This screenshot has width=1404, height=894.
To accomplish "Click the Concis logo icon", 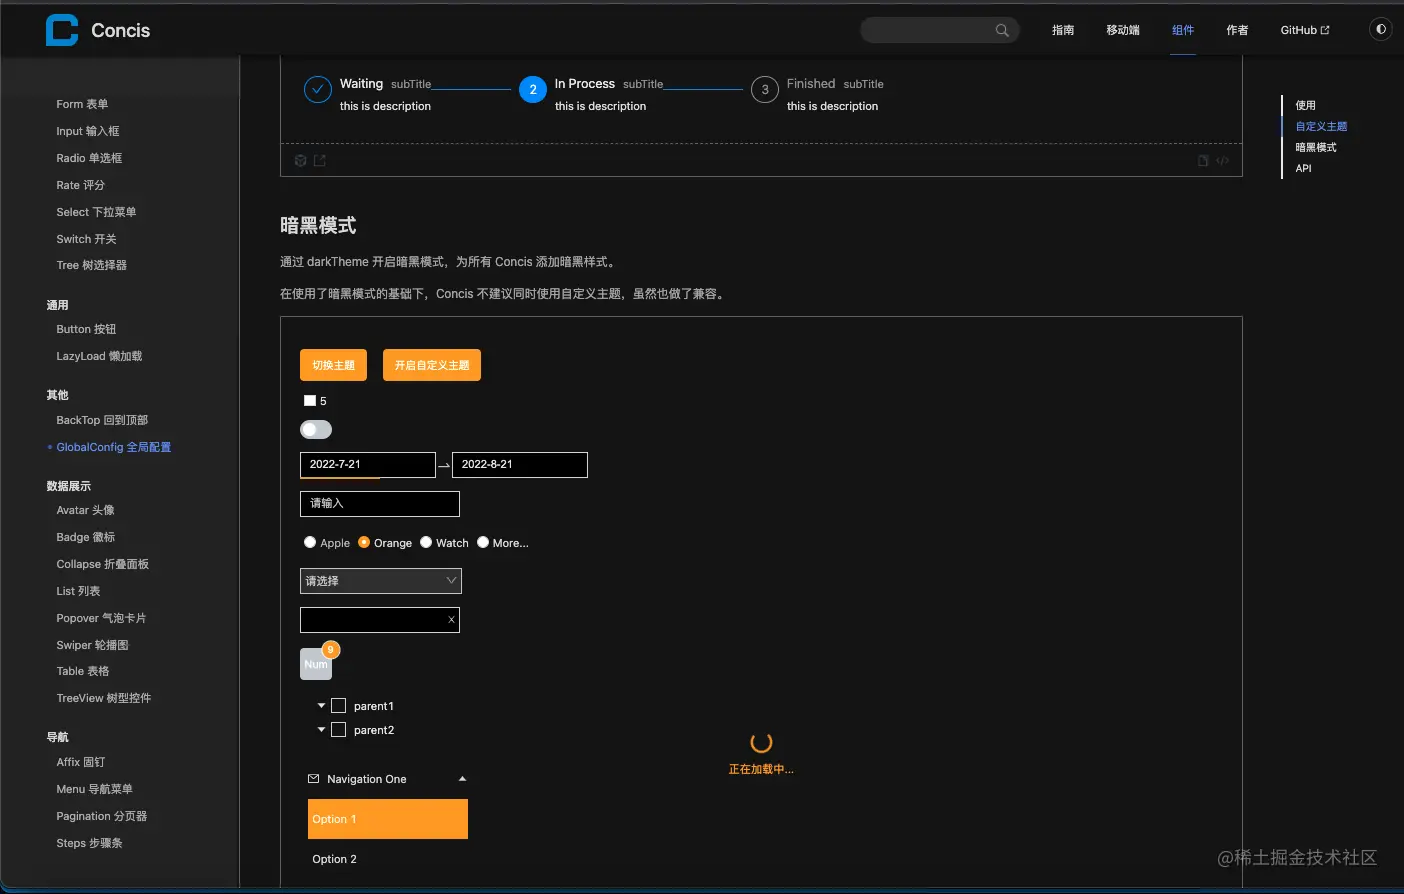I will point(62,30).
